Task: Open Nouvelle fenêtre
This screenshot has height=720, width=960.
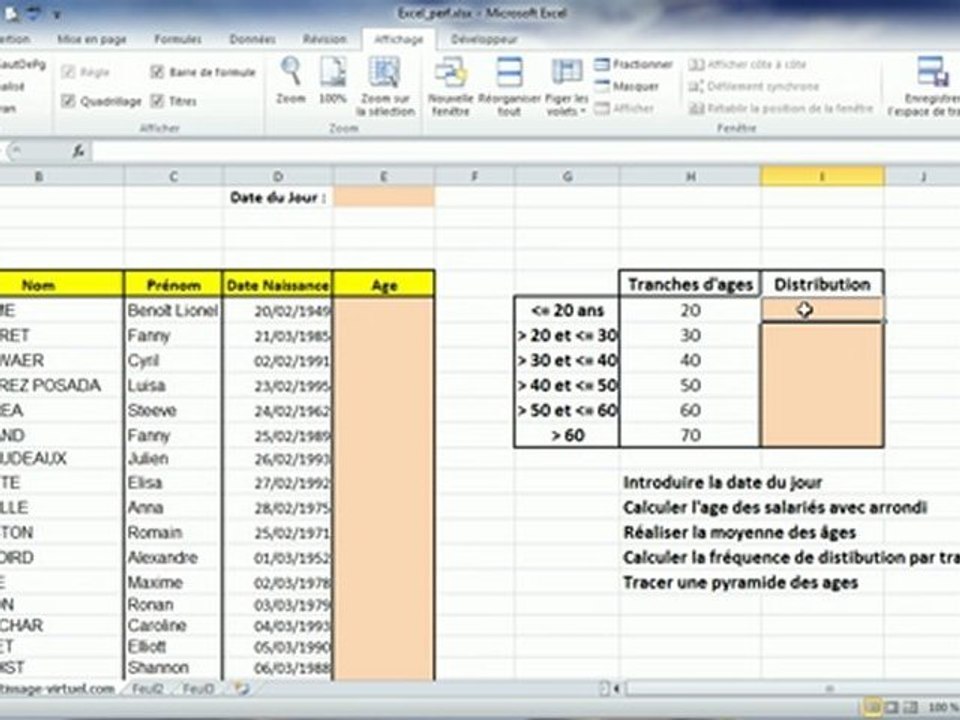Action: point(451,86)
